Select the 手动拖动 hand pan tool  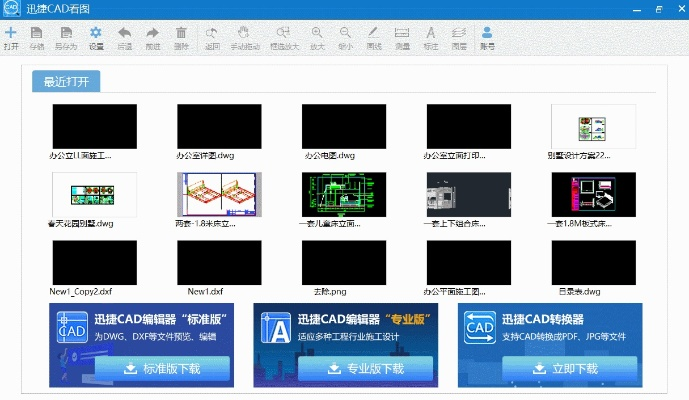243,32
